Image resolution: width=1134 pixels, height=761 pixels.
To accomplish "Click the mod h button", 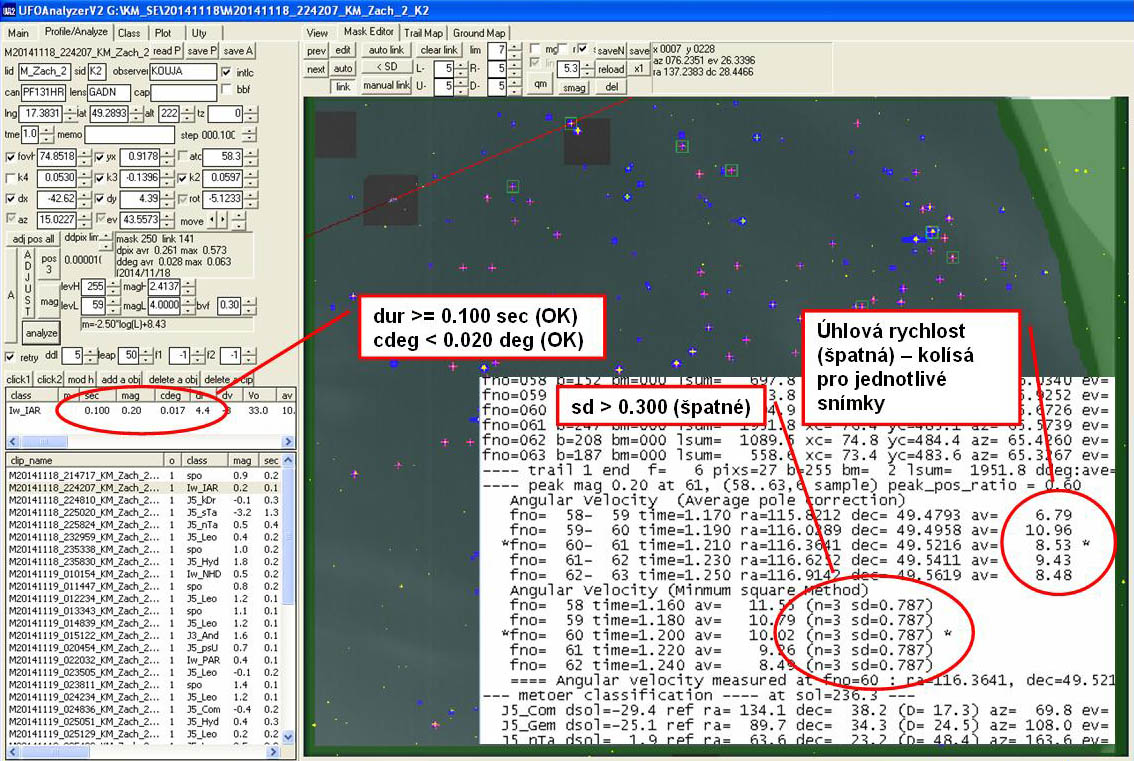I will 80,380.
